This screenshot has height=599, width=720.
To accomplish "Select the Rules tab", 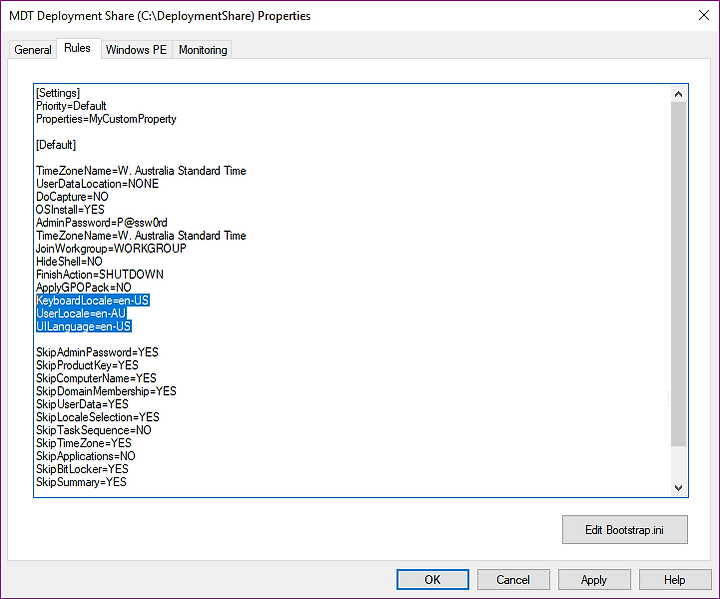I will [x=78, y=48].
